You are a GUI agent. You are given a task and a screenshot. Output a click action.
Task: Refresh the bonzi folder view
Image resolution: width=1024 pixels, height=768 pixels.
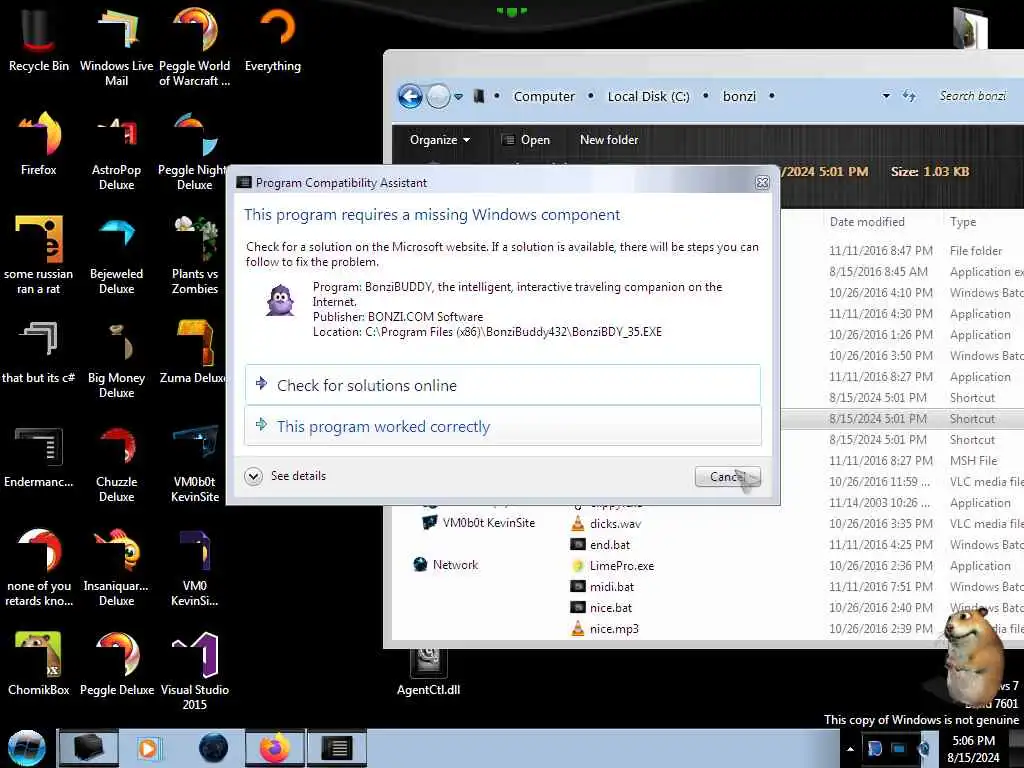coord(909,96)
